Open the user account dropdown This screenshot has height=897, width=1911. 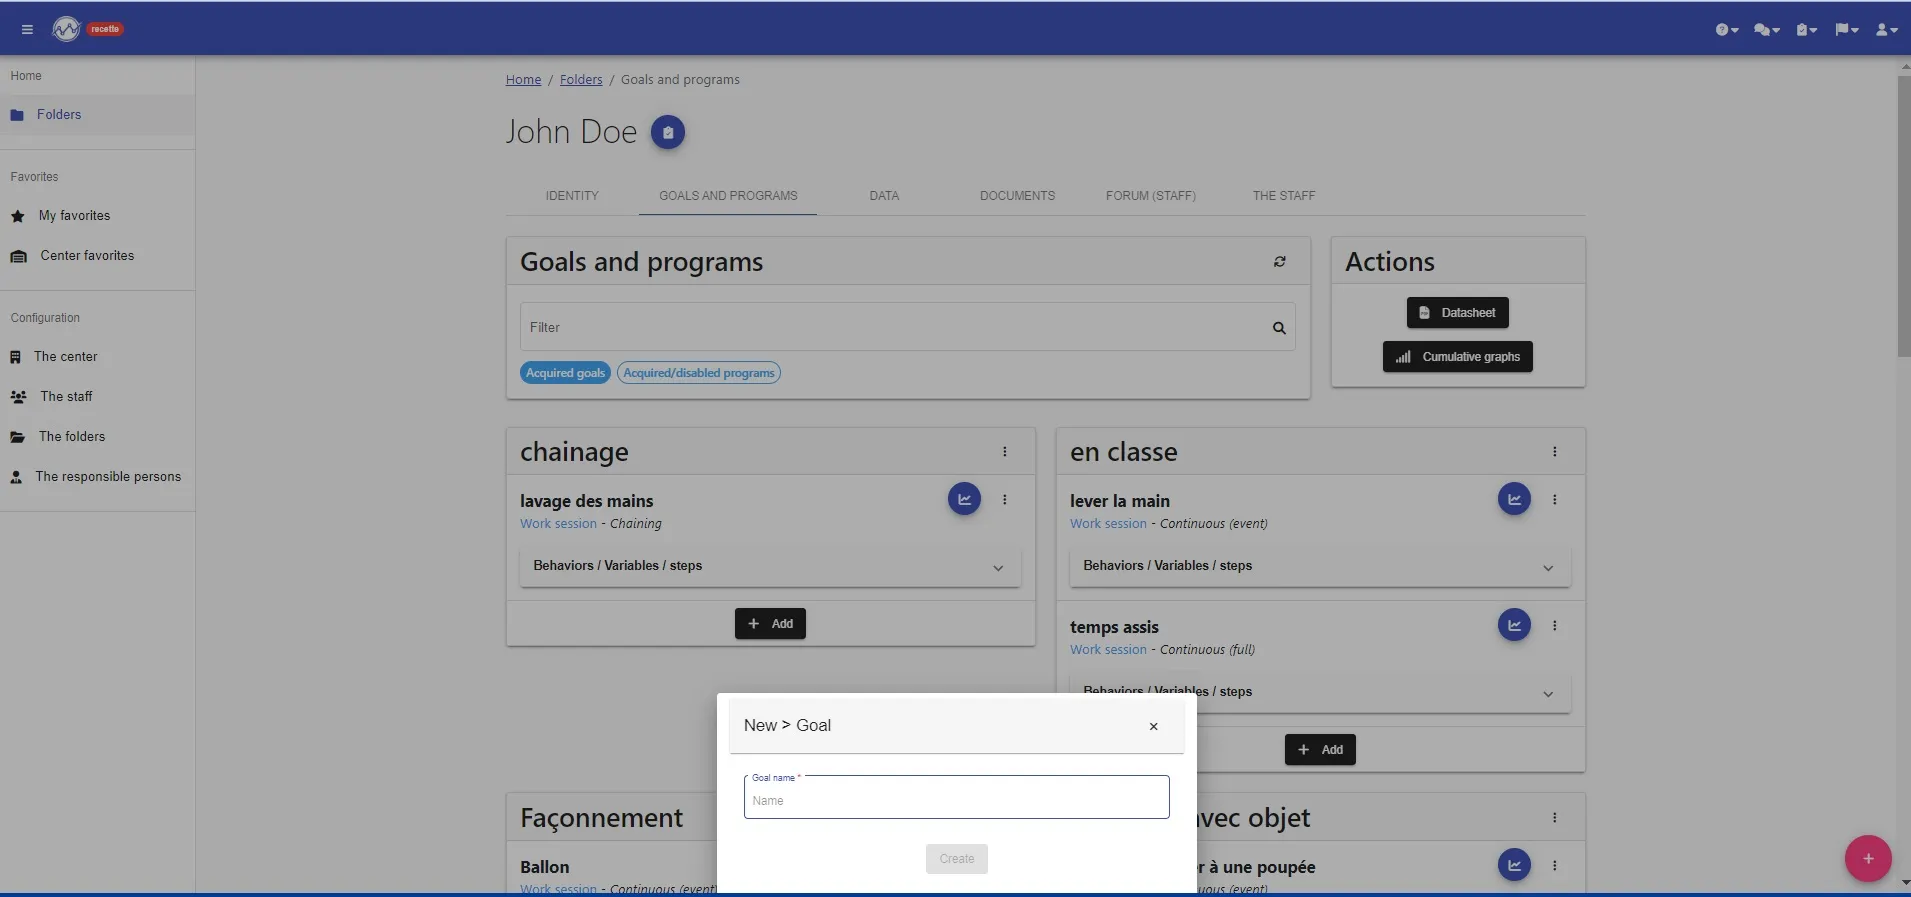pyautogui.click(x=1886, y=30)
